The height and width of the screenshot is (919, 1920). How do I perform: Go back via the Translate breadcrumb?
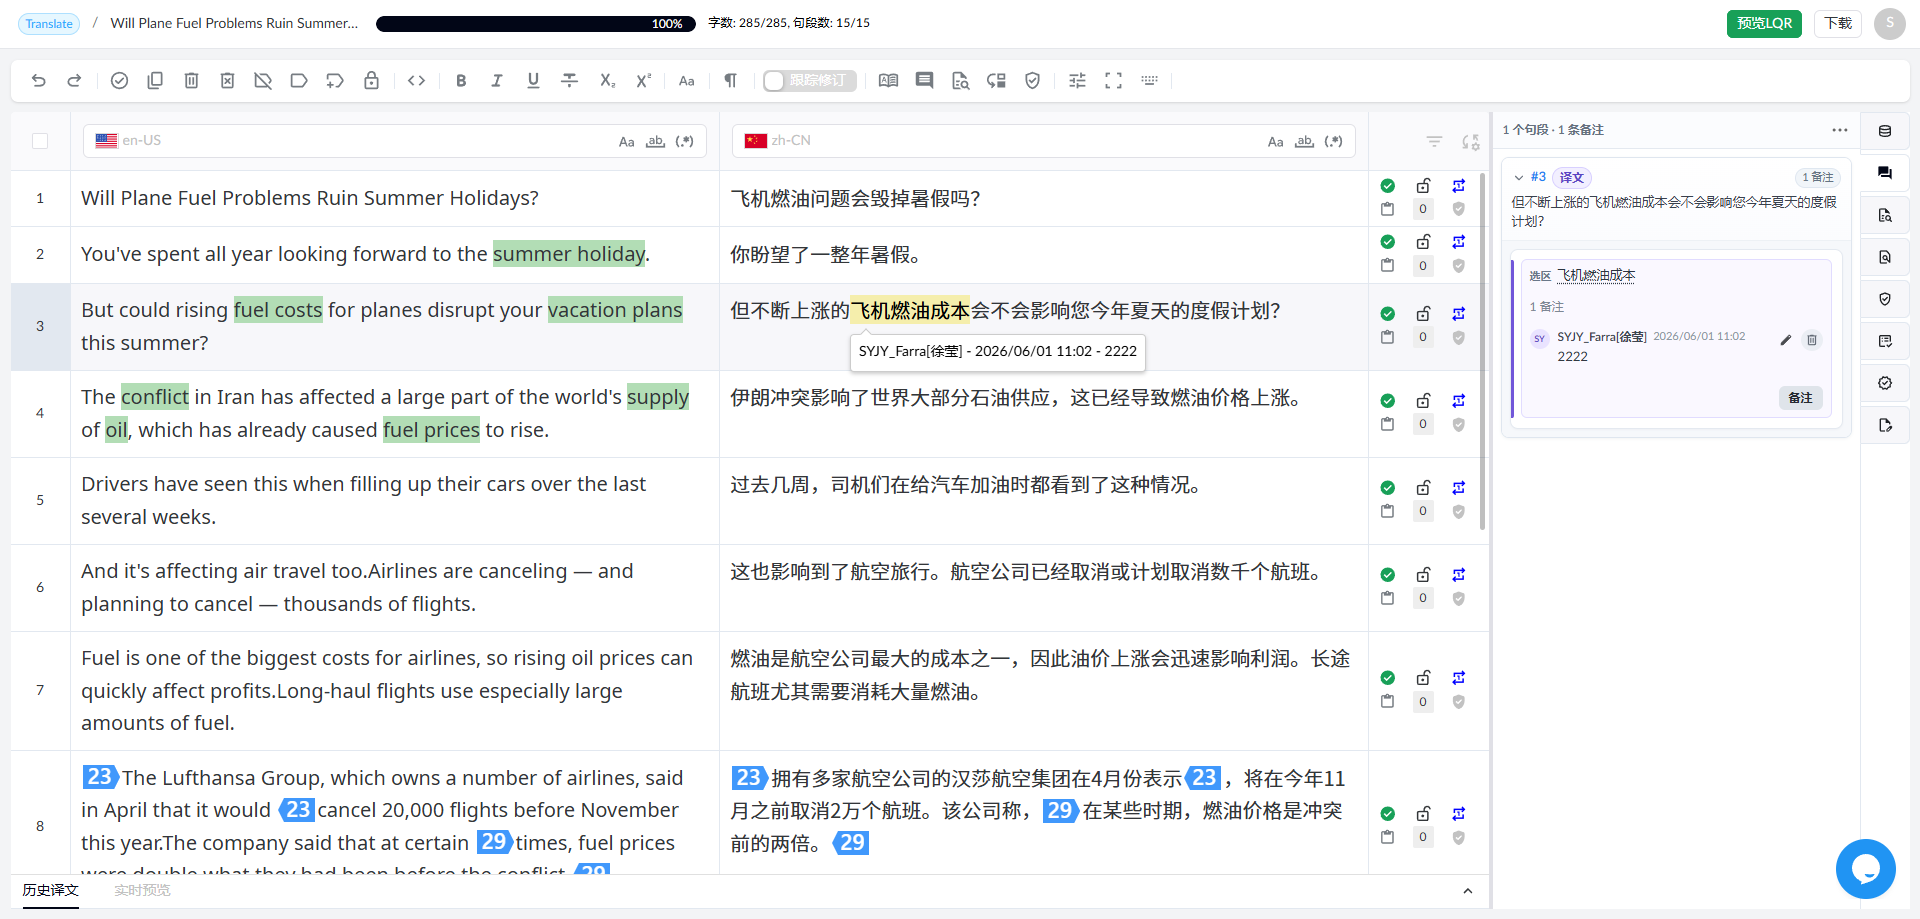[x=49, y=24]
